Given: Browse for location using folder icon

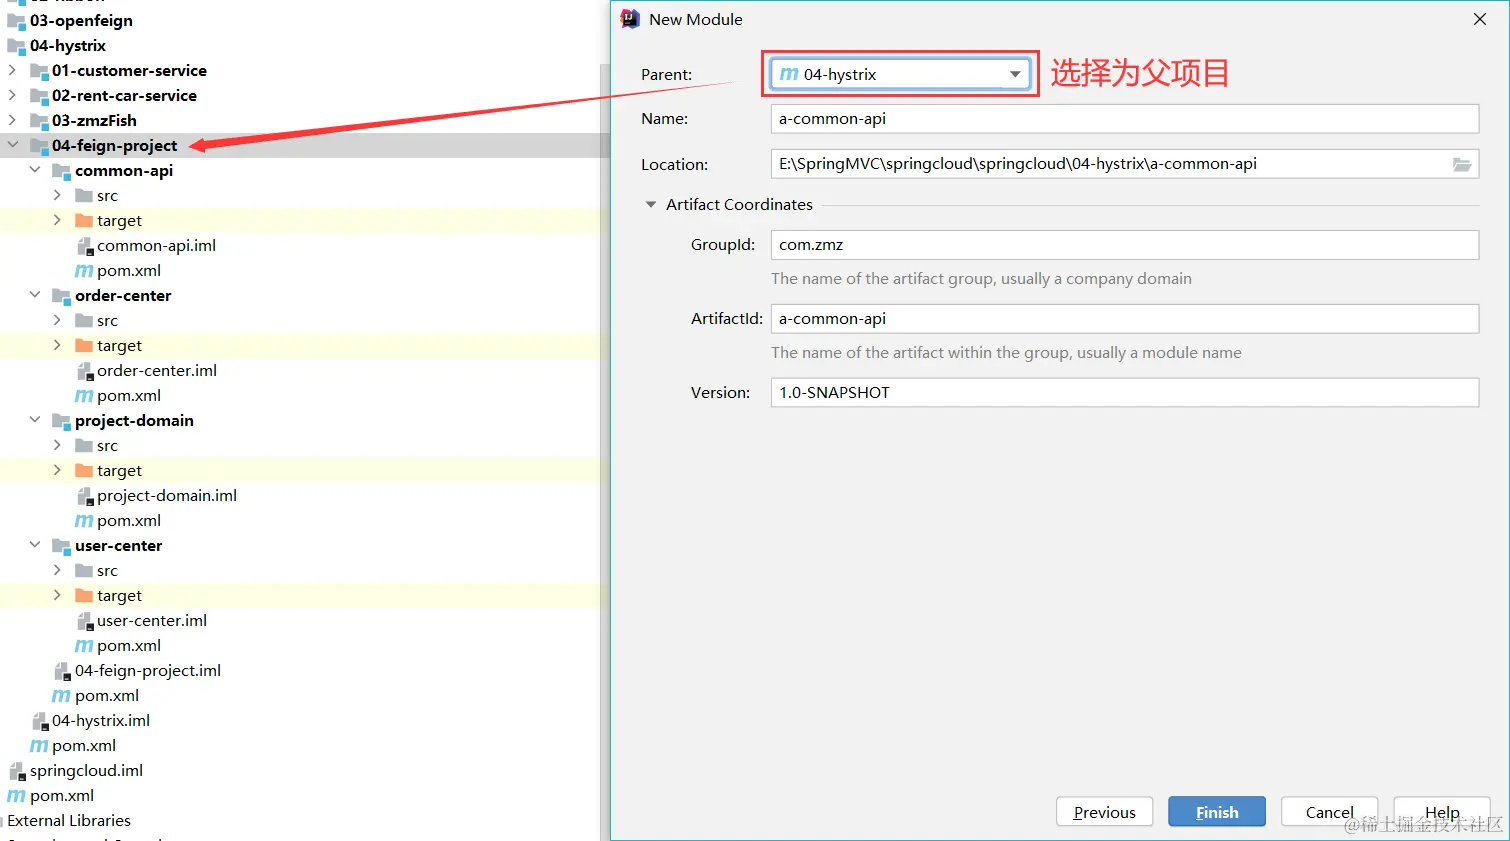Looking at the screenshot, I should pos(1462,164).
